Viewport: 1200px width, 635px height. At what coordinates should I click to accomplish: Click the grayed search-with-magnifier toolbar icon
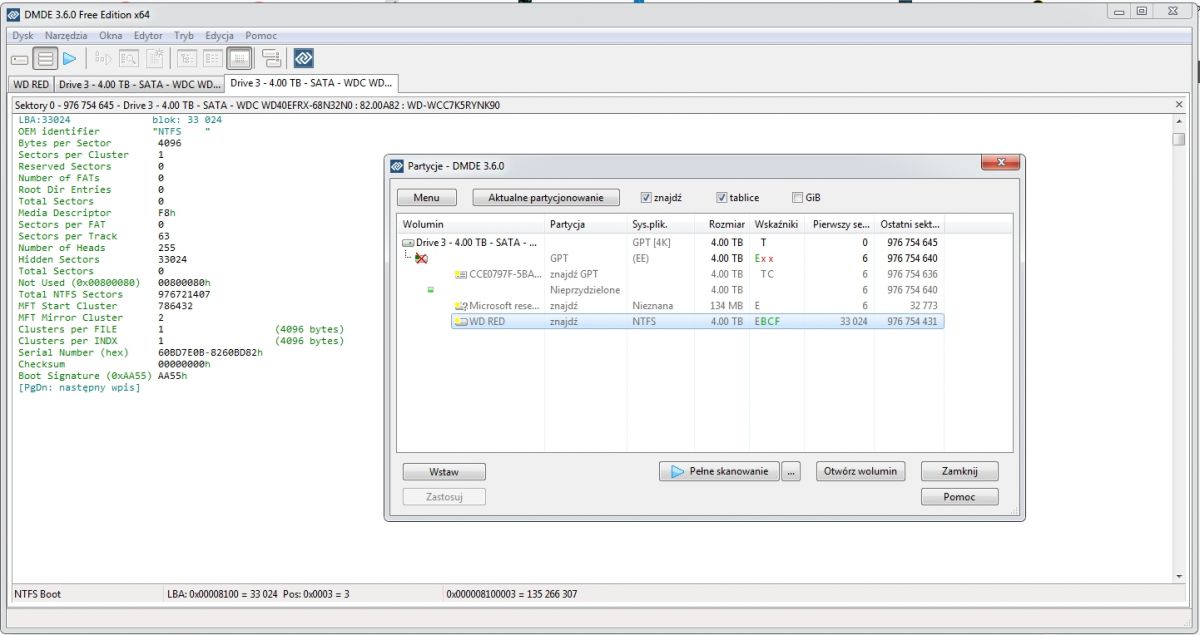pos(129,59)
